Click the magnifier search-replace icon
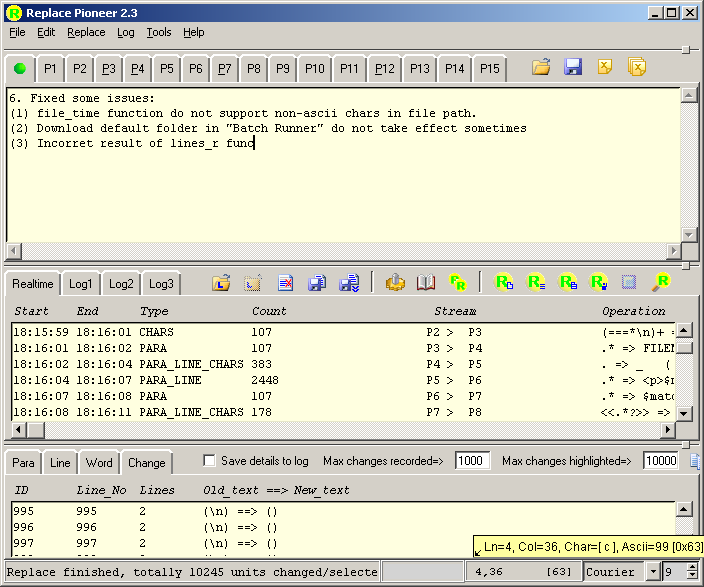 click(x=661, y=283)
